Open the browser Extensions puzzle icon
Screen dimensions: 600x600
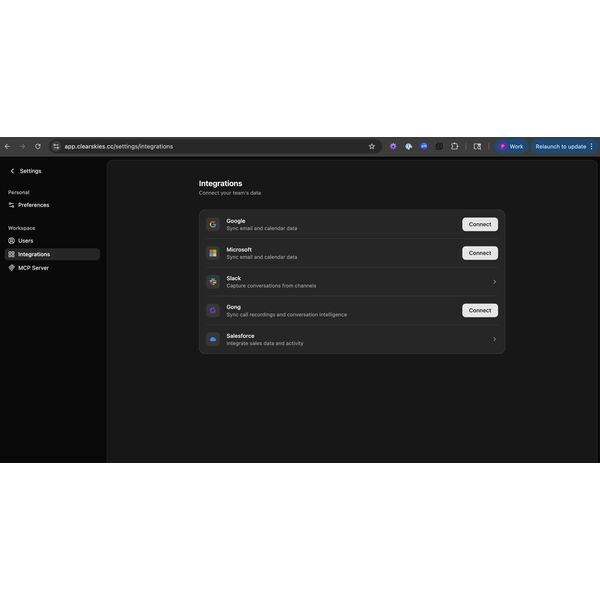coord(454,146)
